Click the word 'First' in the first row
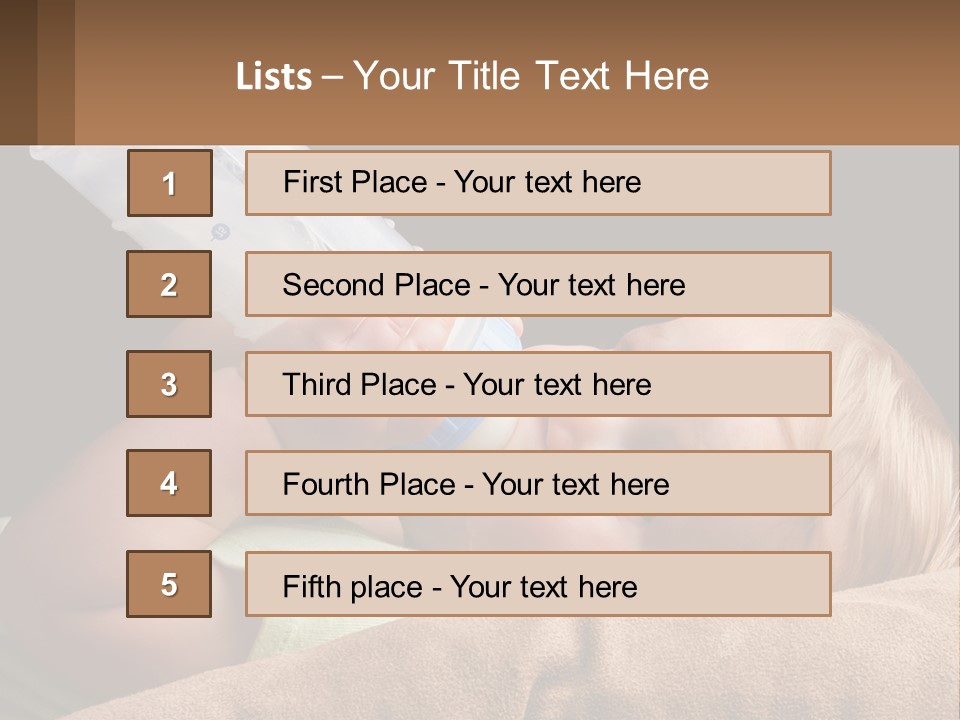This screenshot has width=960, height=720. pyautogui.click(x=311, y=182)
